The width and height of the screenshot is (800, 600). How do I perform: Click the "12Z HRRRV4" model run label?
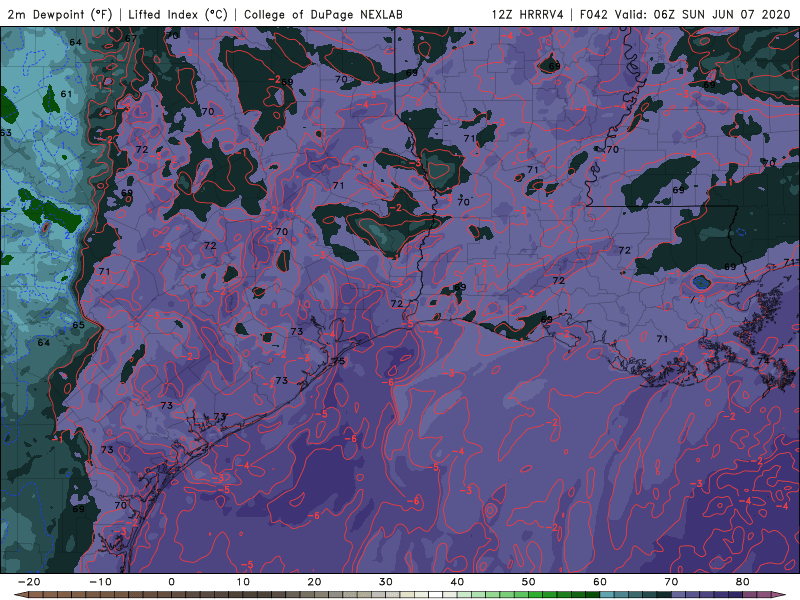tap(528, 14)
